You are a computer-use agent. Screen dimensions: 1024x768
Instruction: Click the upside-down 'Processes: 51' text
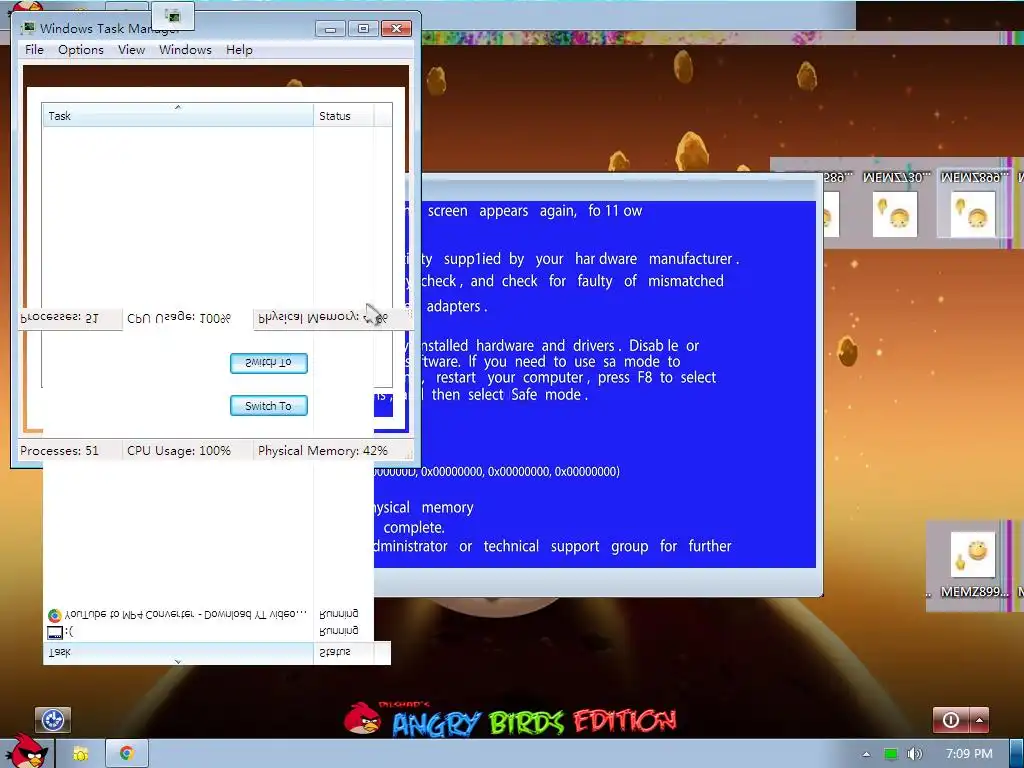coord(59,318)
